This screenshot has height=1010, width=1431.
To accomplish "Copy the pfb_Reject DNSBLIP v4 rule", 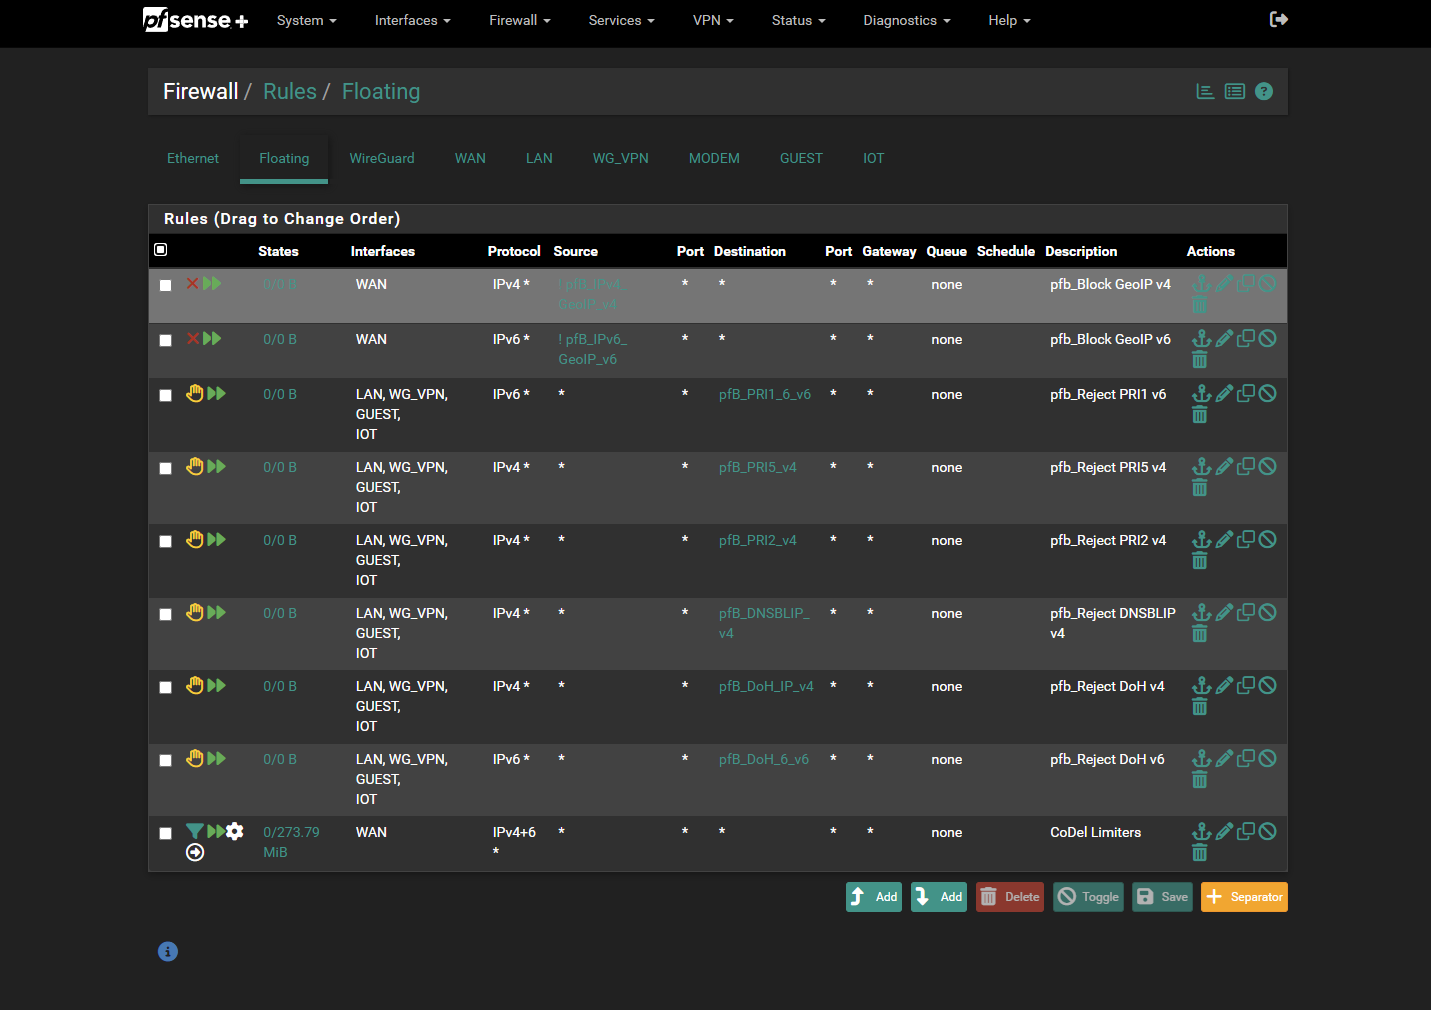I will [1246, 612].
